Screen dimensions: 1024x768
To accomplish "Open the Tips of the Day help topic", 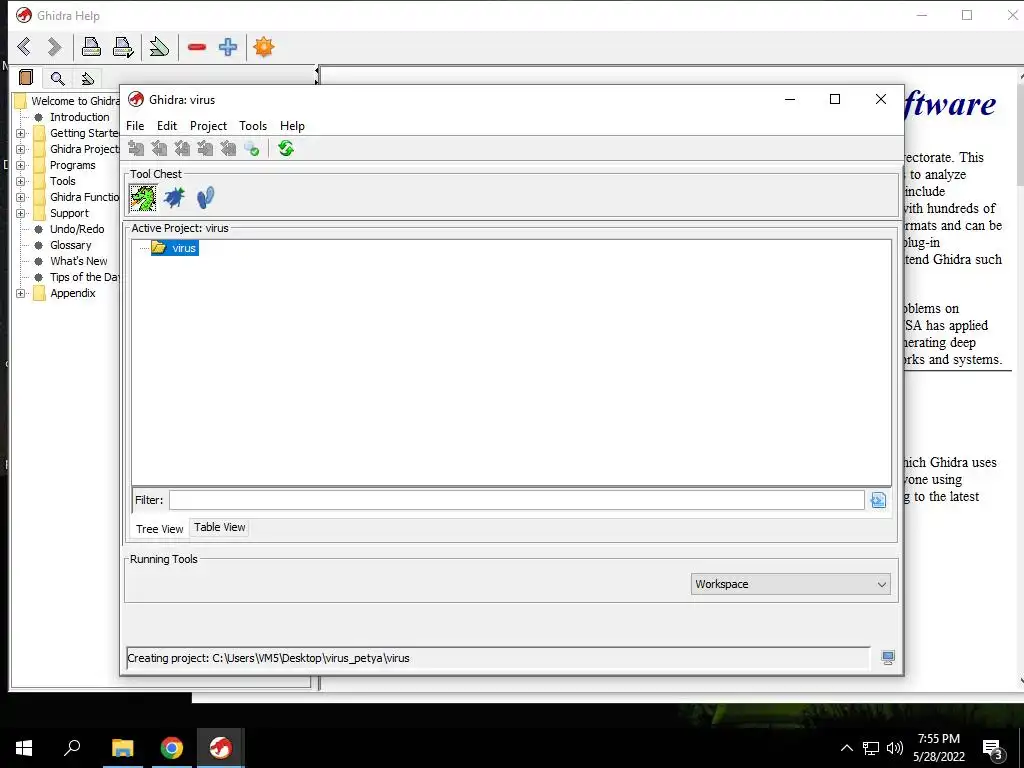I will 85,277.
